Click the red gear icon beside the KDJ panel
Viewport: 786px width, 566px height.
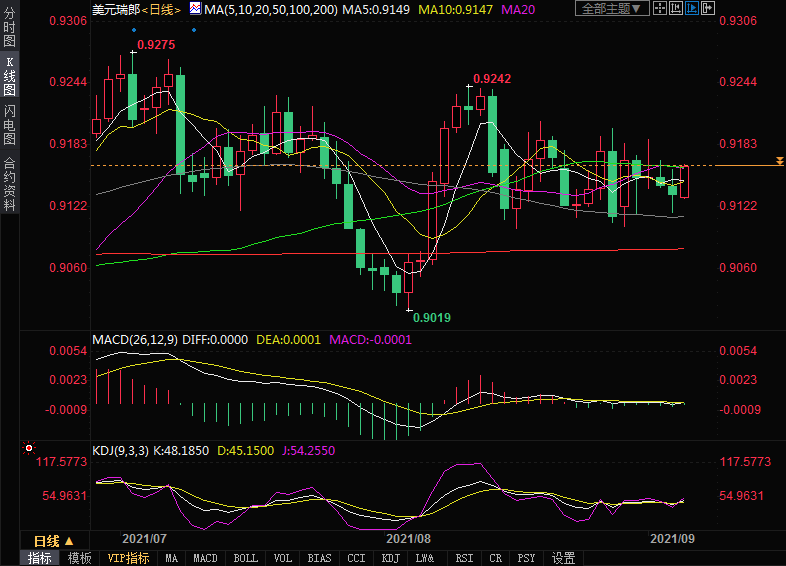click(28, 450)
